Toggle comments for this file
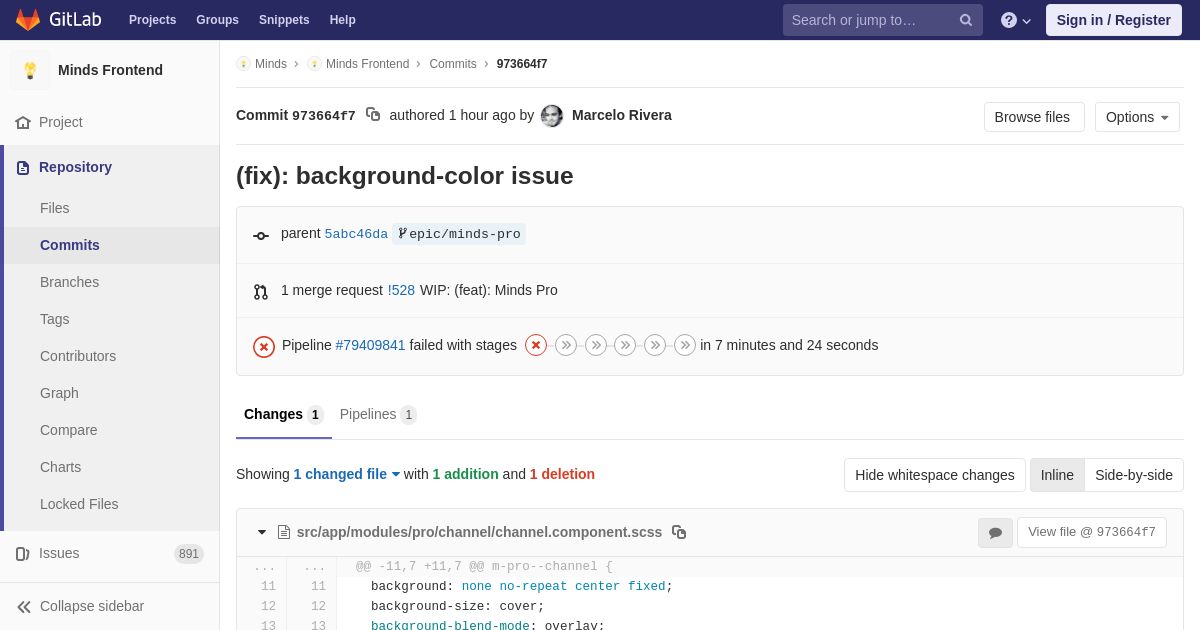Screen dimensions: 1200x630 point(995,533)
